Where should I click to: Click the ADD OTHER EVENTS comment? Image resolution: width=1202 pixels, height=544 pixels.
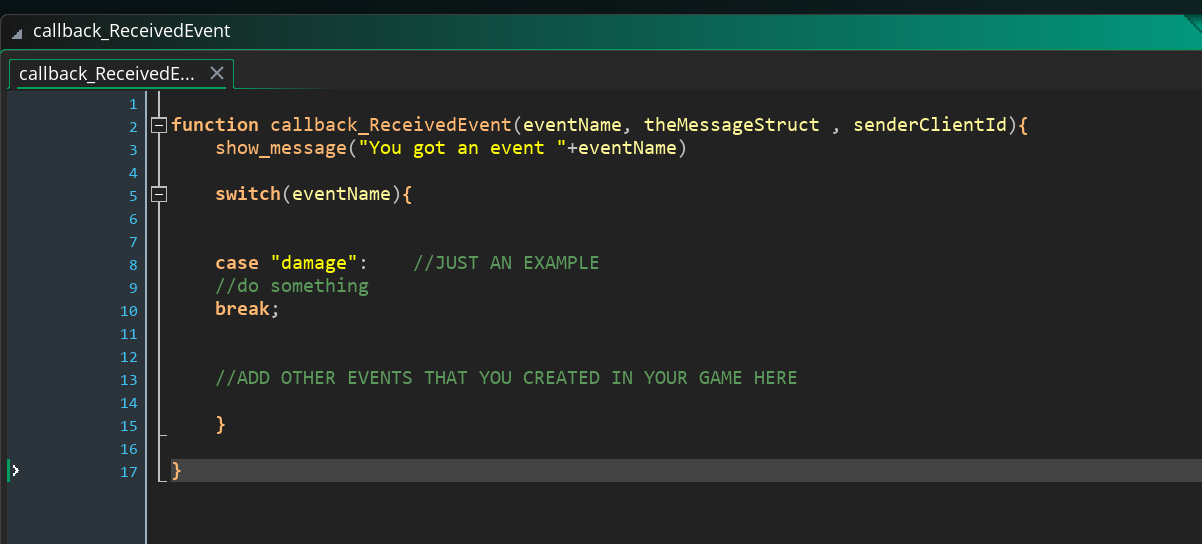click(506, 378)
